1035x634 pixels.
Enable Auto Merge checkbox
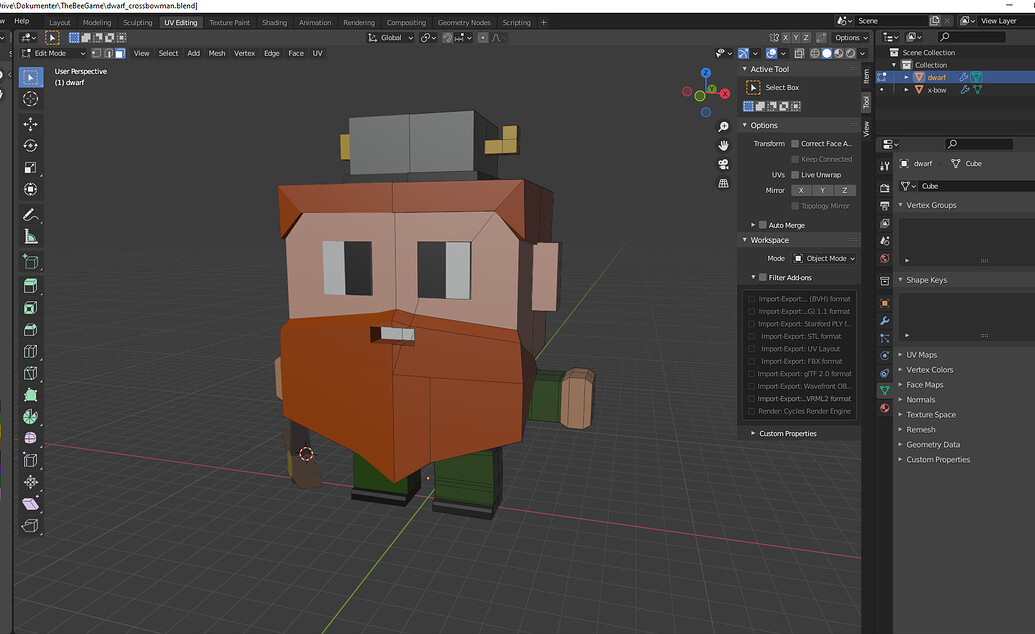click(x=762, y=225)
